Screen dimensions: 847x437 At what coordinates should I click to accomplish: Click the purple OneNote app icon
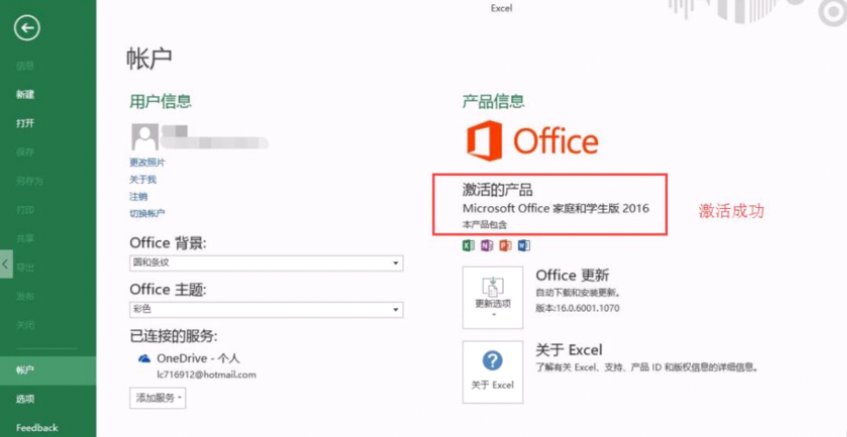coord(487,246)
